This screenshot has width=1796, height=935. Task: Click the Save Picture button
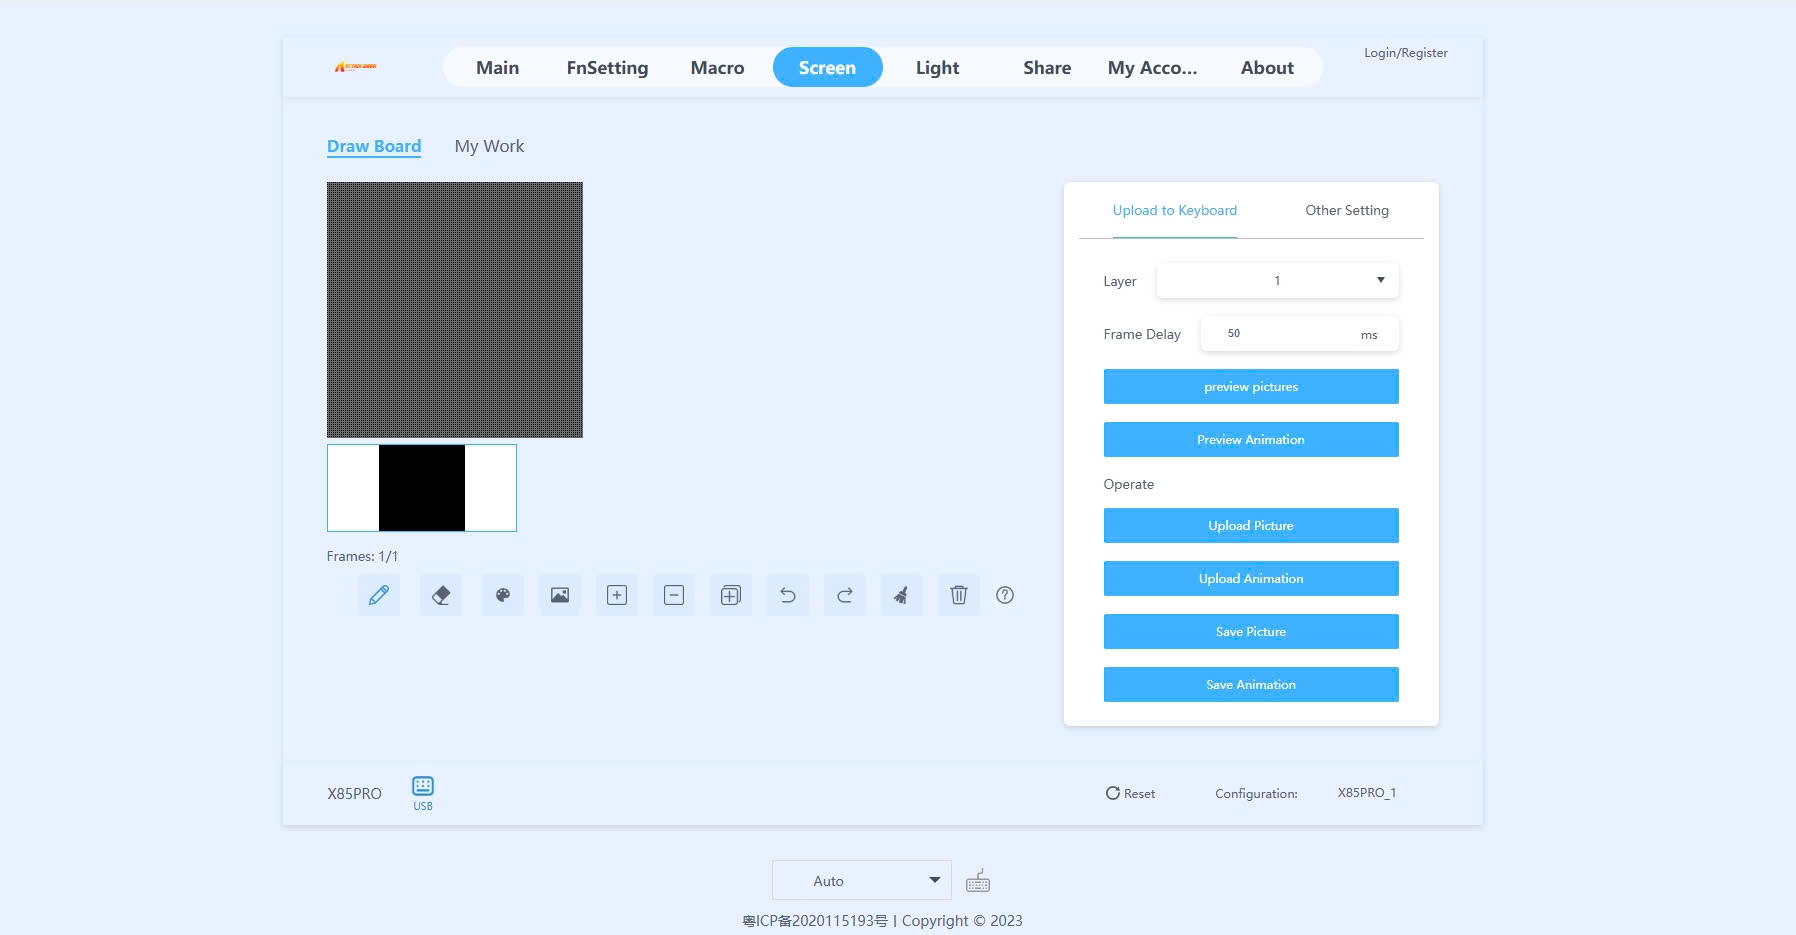pos(1251,631)
